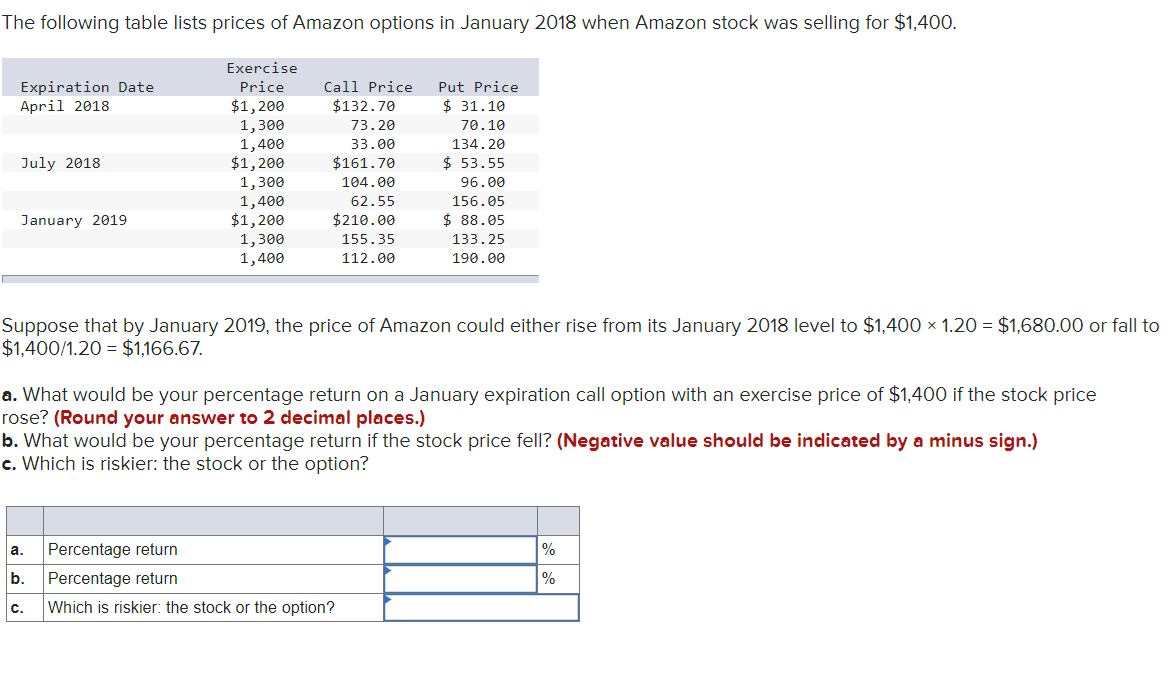Click the answer input field for part a
Screen dimensions: 1173x686
click(x=459, y=549)
